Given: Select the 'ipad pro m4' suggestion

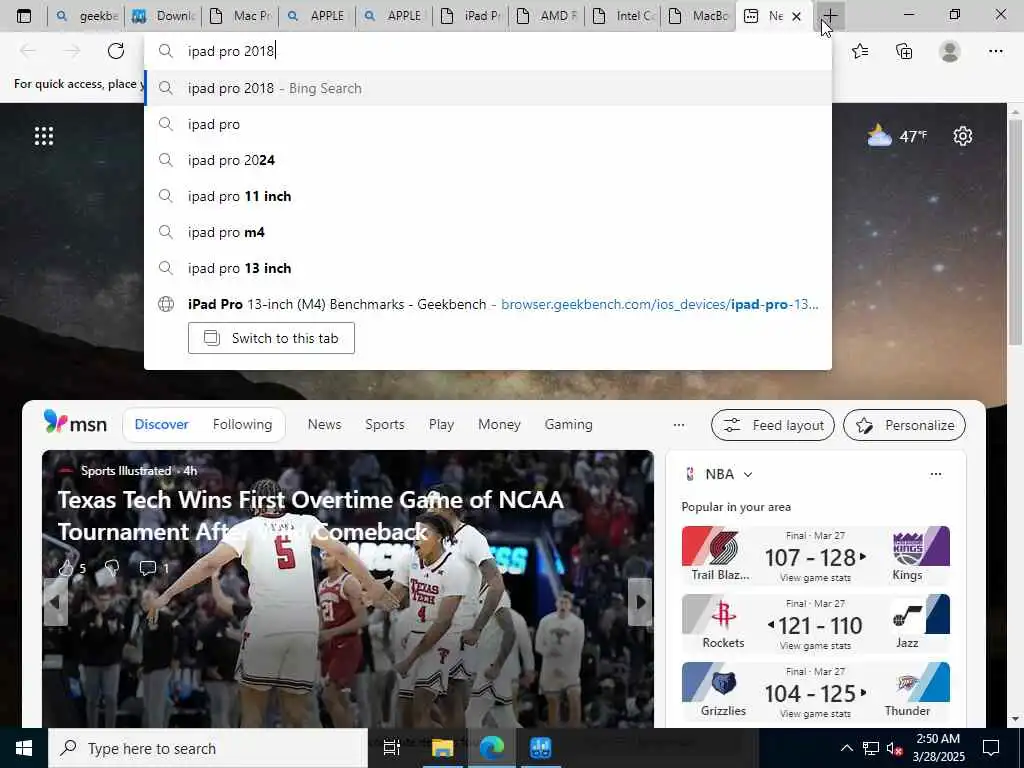Looking at the screenshot, I should point(488,232).
